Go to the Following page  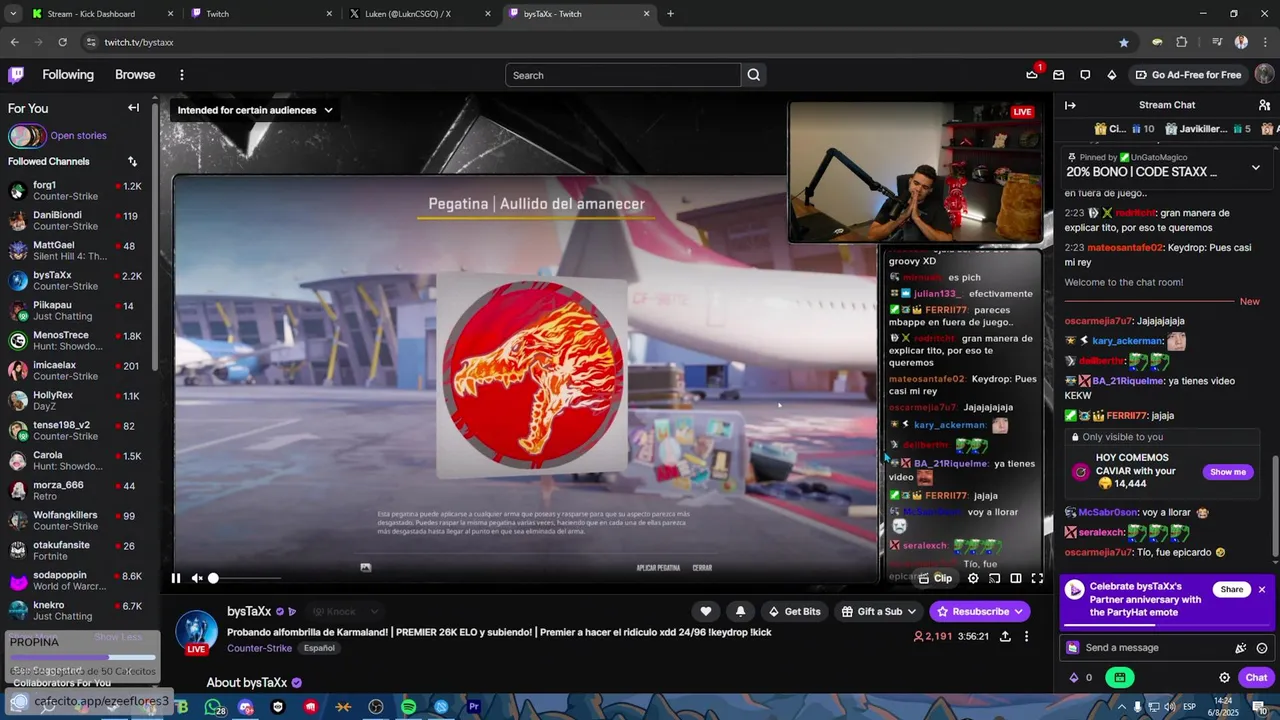tap(68, 75)
